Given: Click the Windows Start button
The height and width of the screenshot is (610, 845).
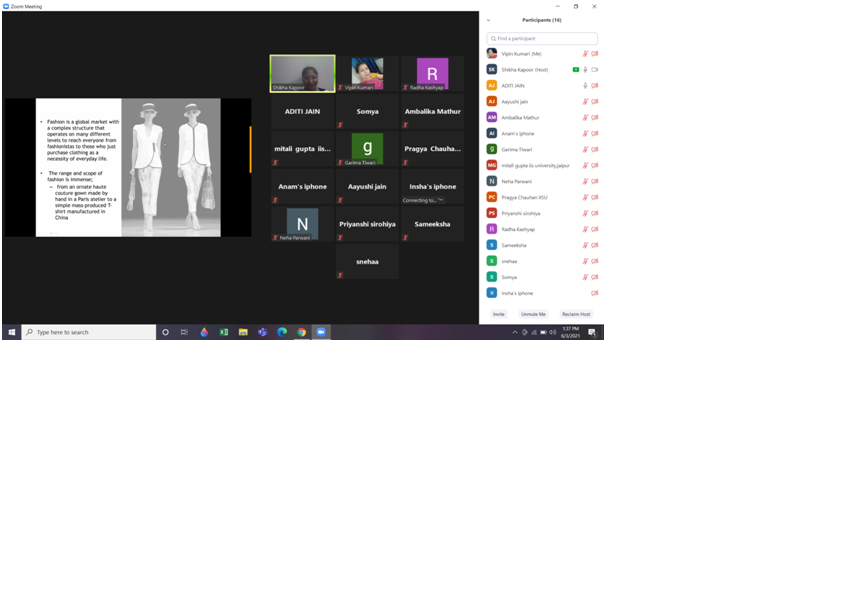Looking at the screenshot, I should [x=10, y=332].
